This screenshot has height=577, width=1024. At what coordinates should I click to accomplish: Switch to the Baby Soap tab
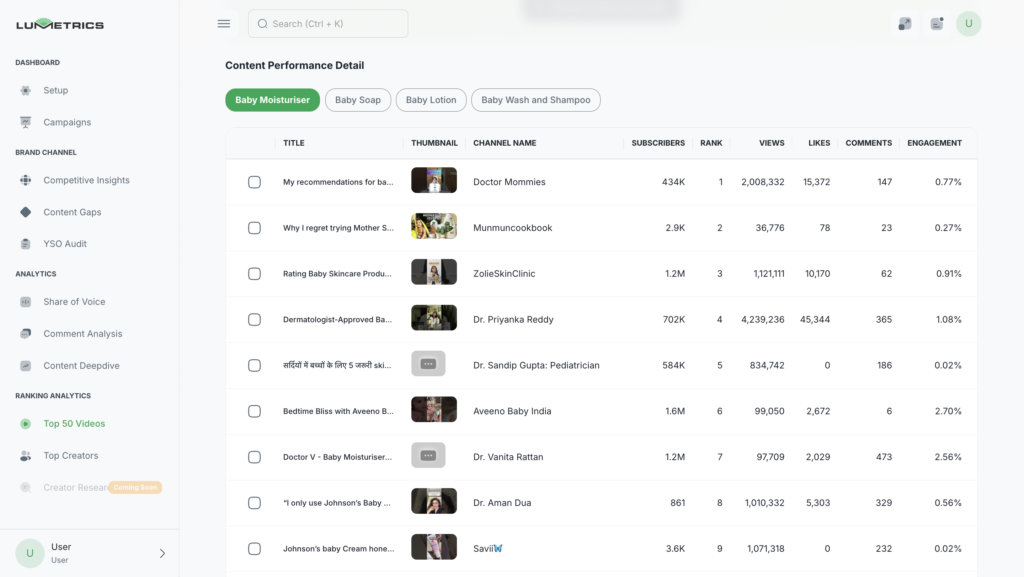point(357,99)
